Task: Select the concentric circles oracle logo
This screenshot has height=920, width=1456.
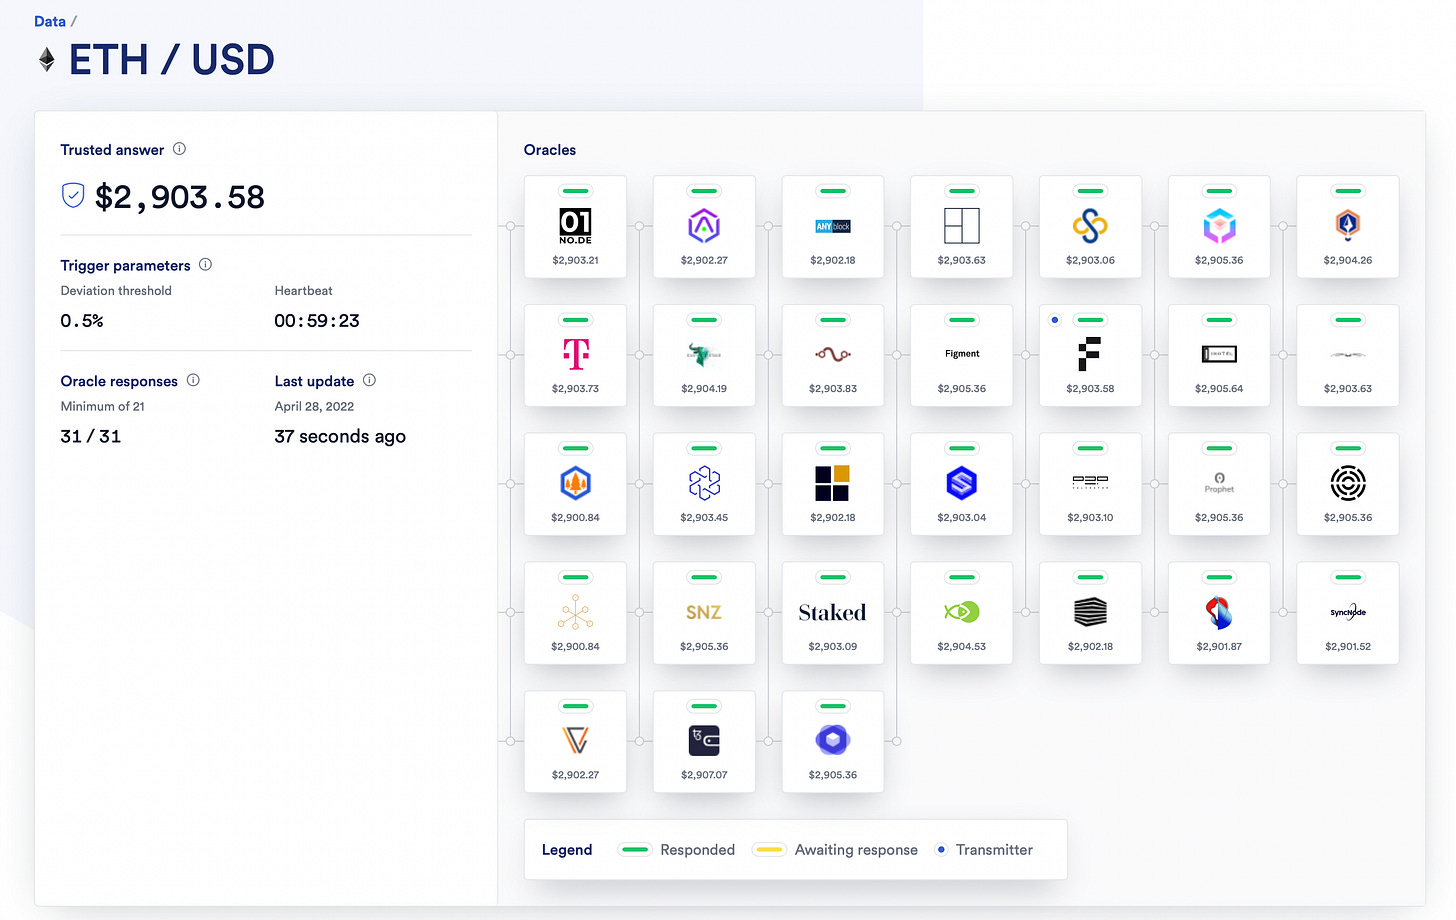Action: [1348, 483]
